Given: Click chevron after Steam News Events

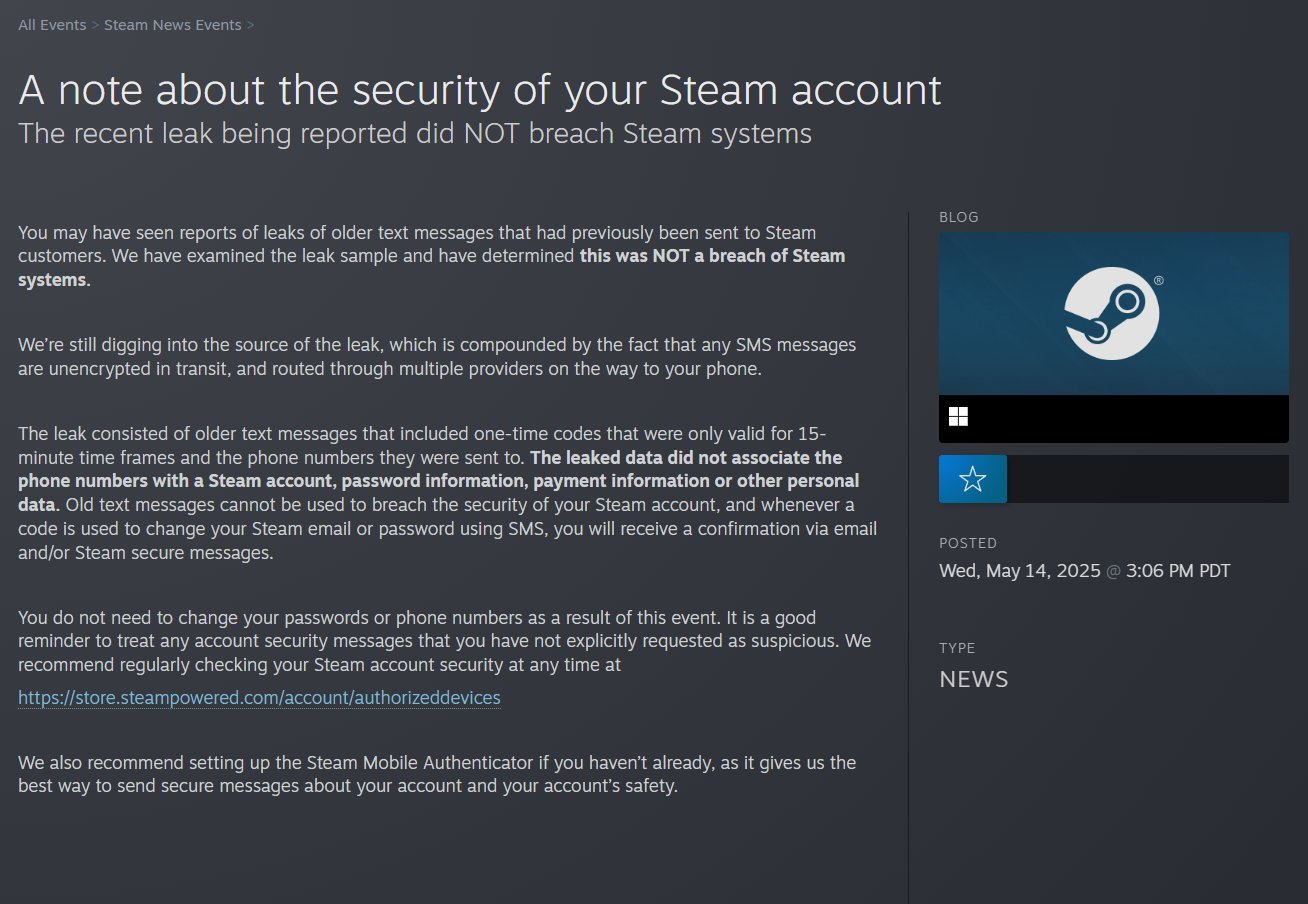Looking at the screenshot, I should 250,25.
